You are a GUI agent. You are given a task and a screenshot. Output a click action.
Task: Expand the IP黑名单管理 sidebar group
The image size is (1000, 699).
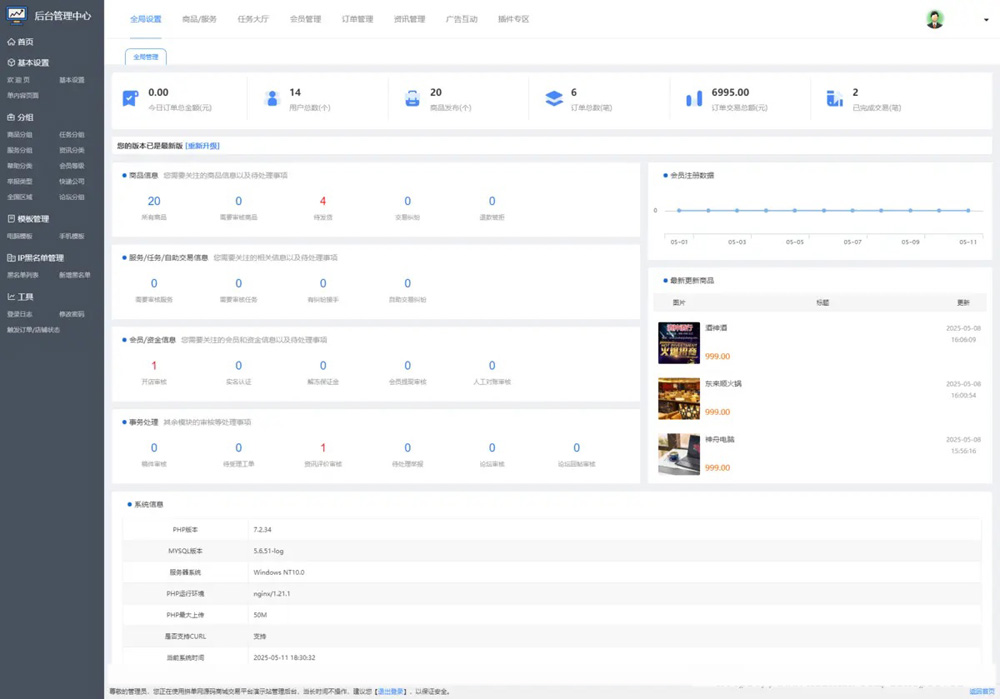tap(35, 258)
